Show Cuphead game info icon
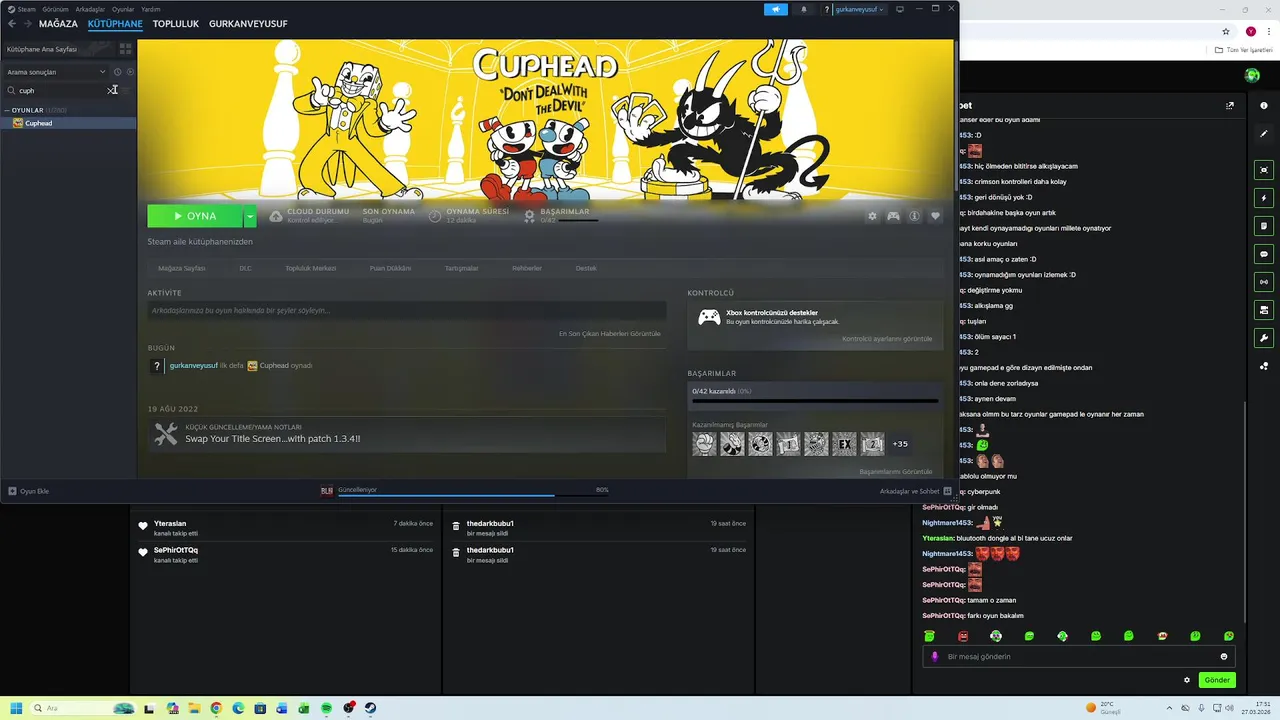This screenshot has width=1280, height=720. click(x=914, y=216)
